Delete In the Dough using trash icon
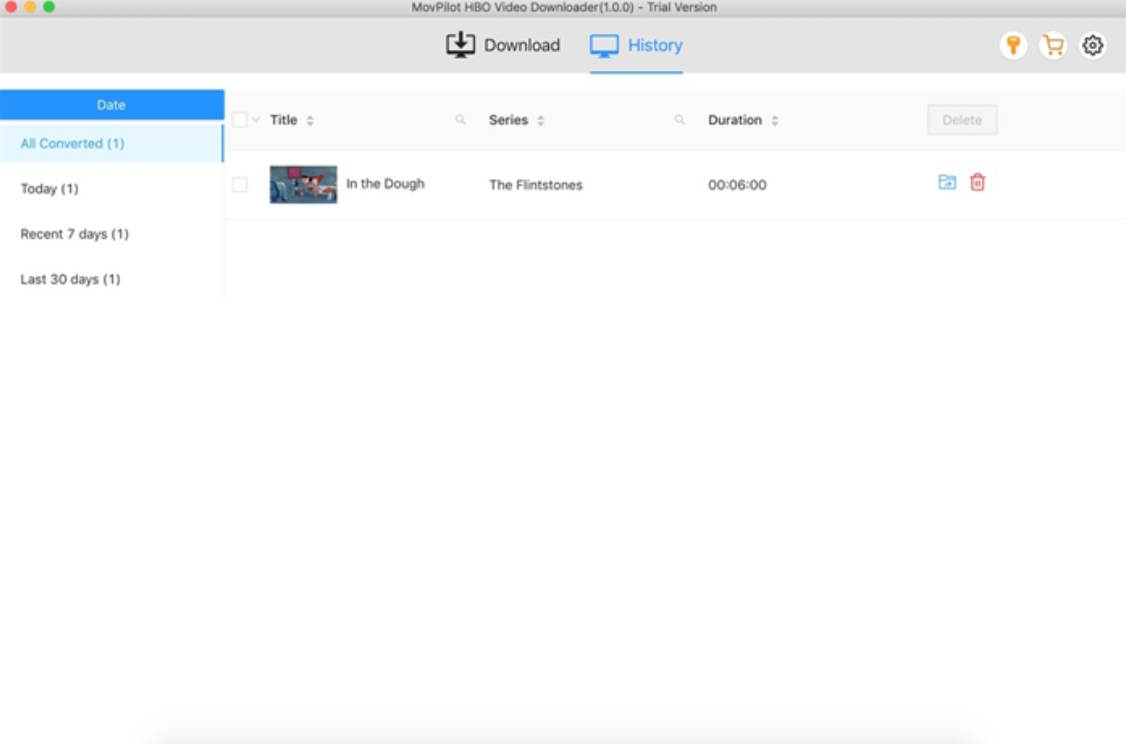This screenshot has height=744, width=1126. coord(977,182)
